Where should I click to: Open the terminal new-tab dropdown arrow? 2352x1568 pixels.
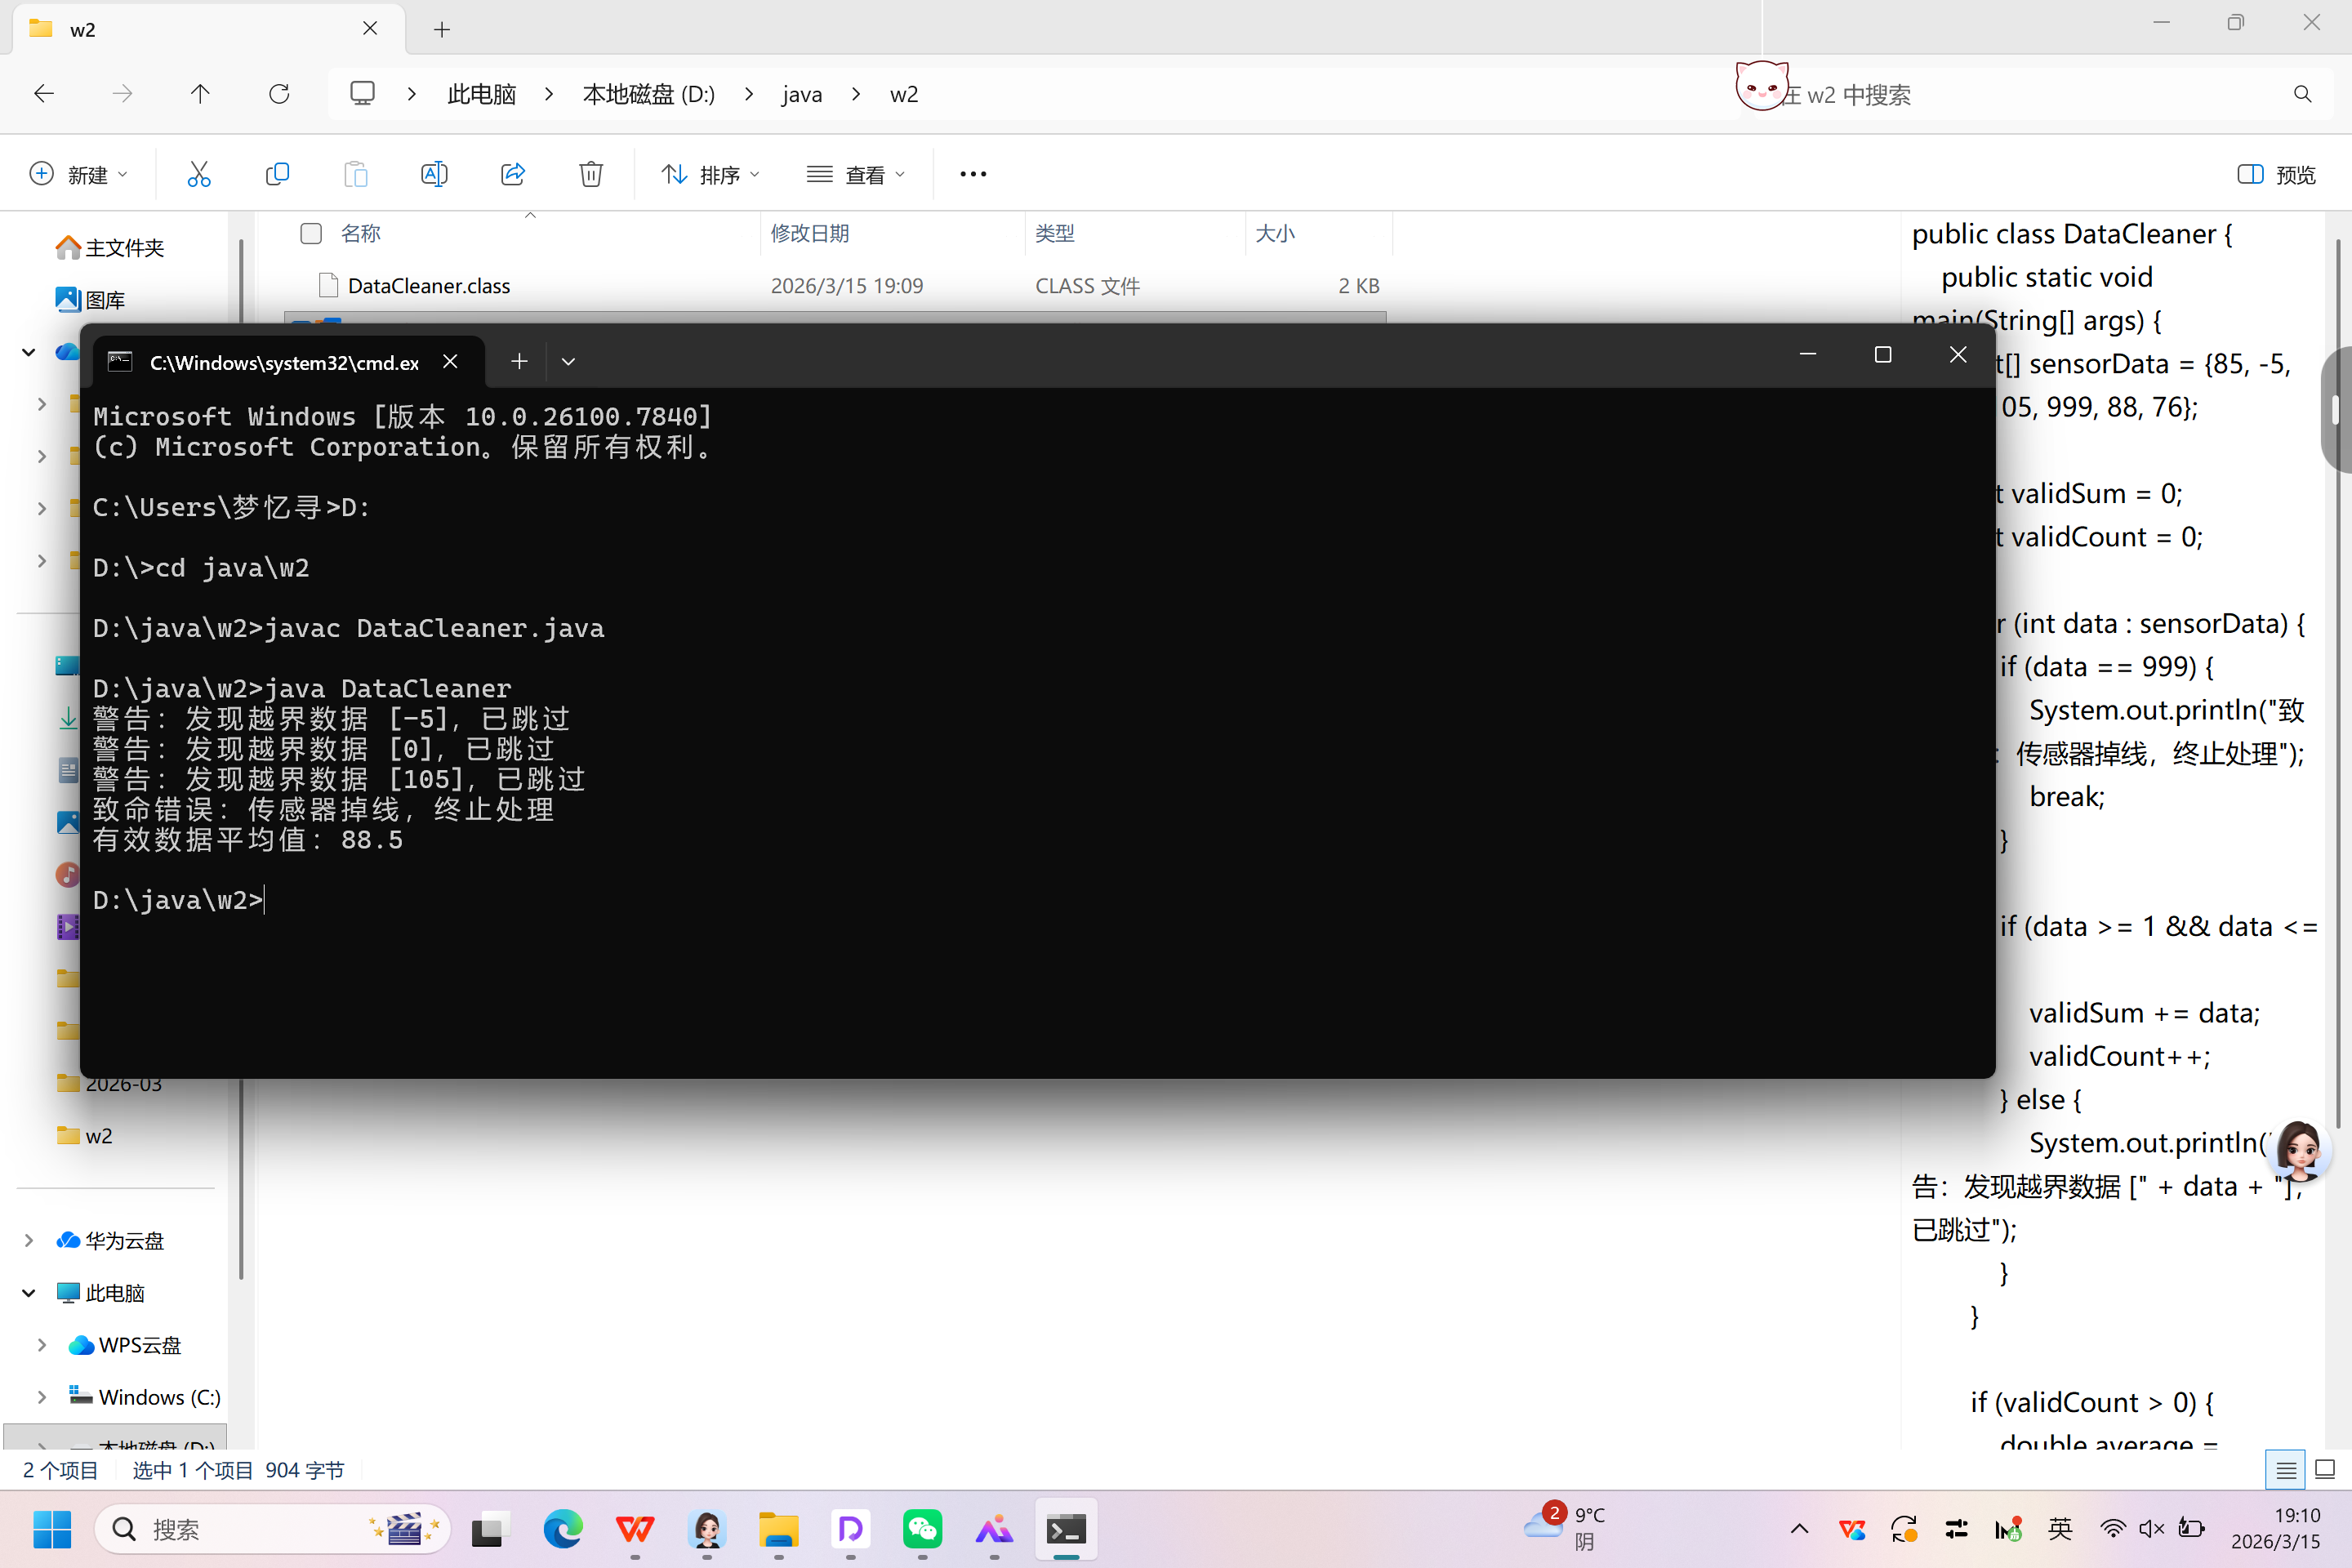click(x=568, y=362)
